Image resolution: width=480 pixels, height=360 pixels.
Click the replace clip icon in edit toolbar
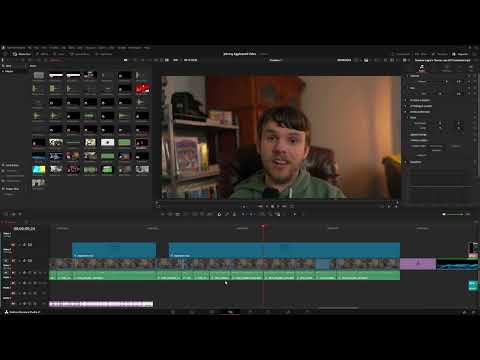coord(210,214)
